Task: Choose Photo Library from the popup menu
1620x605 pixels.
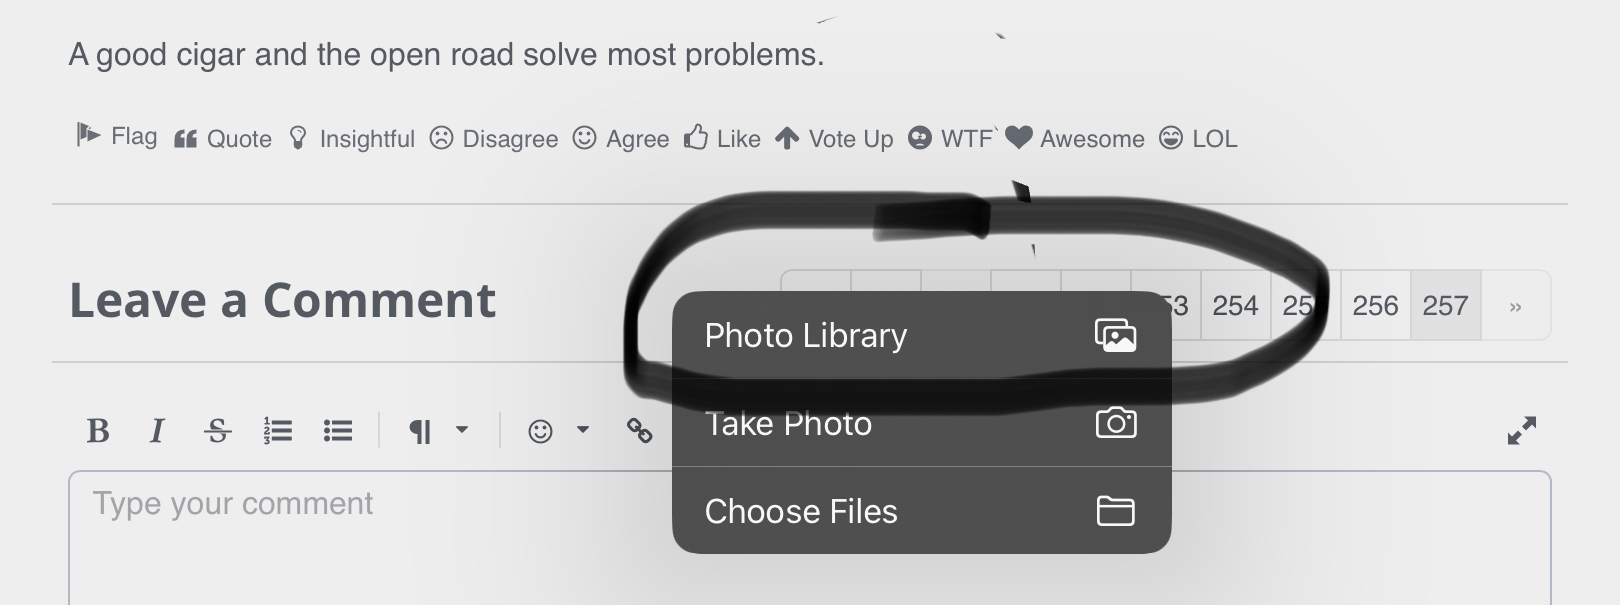Action: tap(920, 336)
